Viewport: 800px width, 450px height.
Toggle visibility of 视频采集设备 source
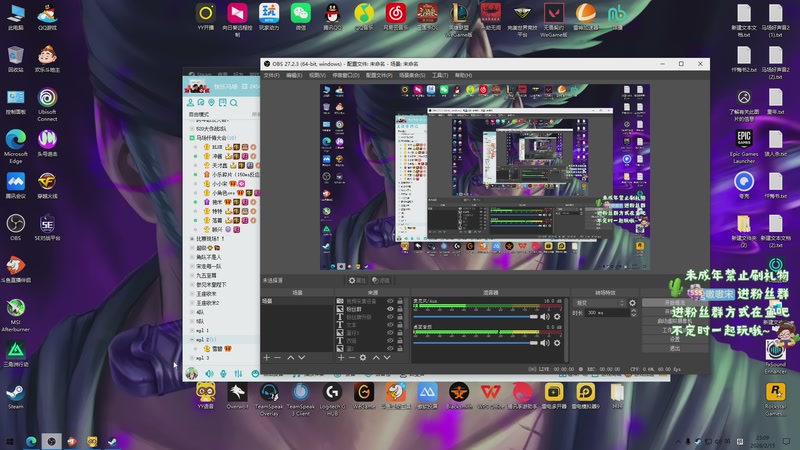click(x=390, y=301)
